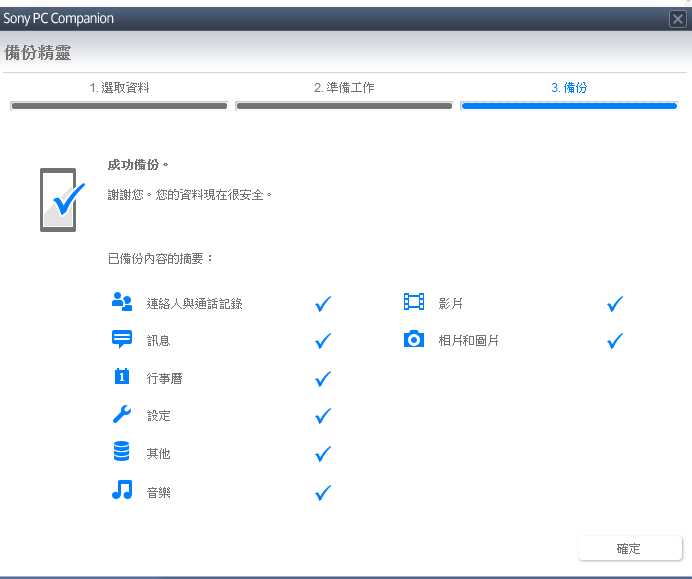Screen dimensions: 692x579
Task: Select the contacts and call log icon
Action: pos(122,301)
